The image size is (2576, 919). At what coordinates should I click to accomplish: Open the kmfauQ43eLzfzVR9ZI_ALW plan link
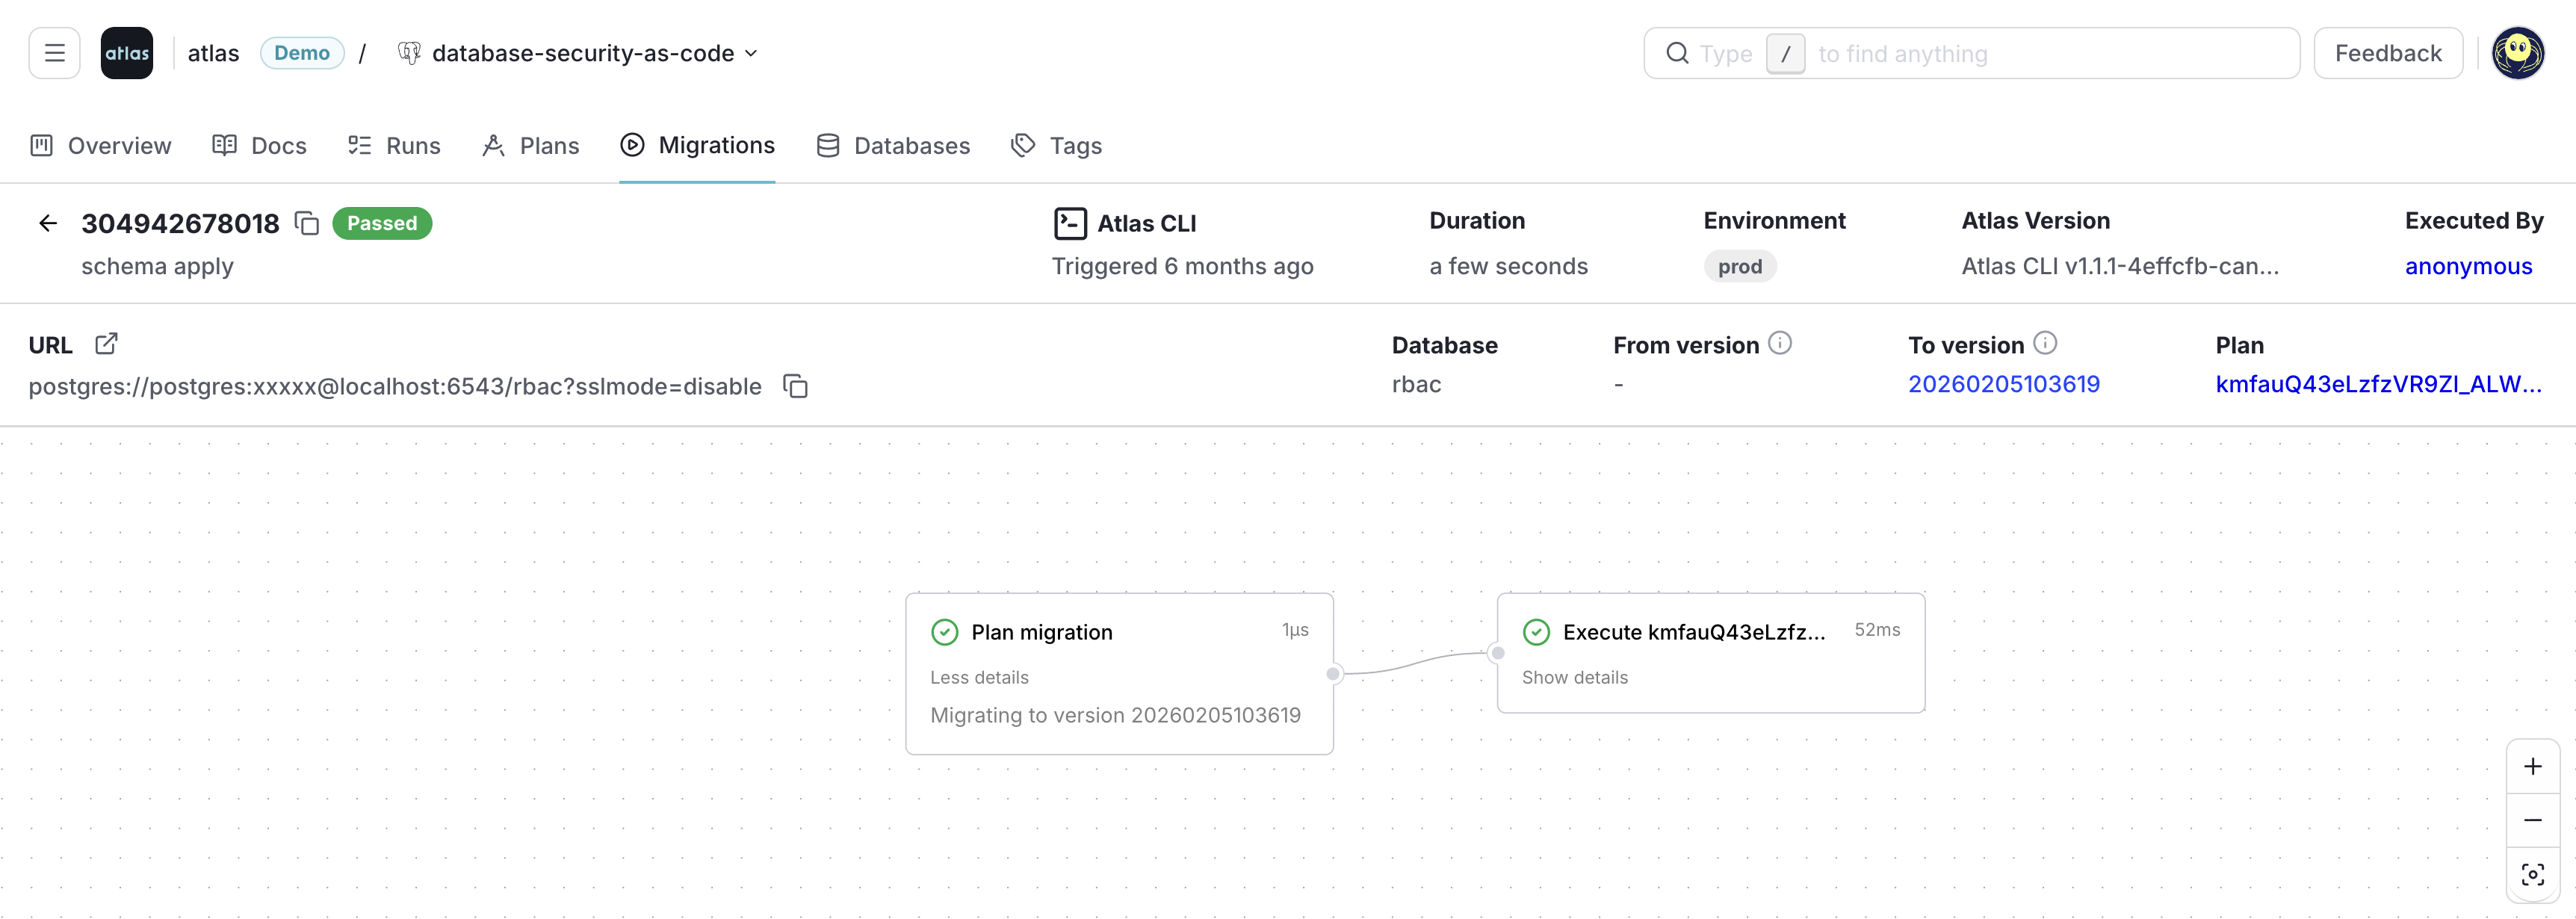[x=2378, y=384]
